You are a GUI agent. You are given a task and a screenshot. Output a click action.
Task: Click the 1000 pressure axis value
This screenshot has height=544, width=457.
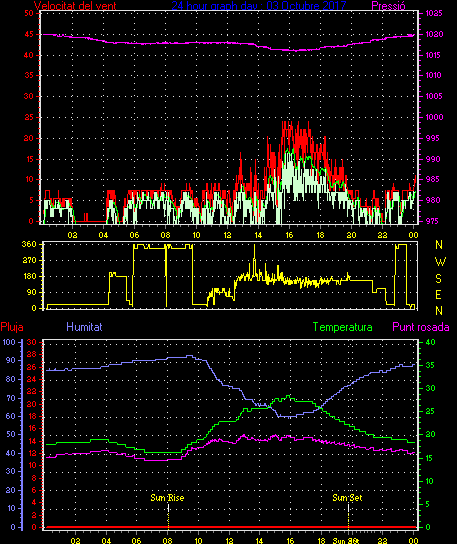click(x=434, y=117)
